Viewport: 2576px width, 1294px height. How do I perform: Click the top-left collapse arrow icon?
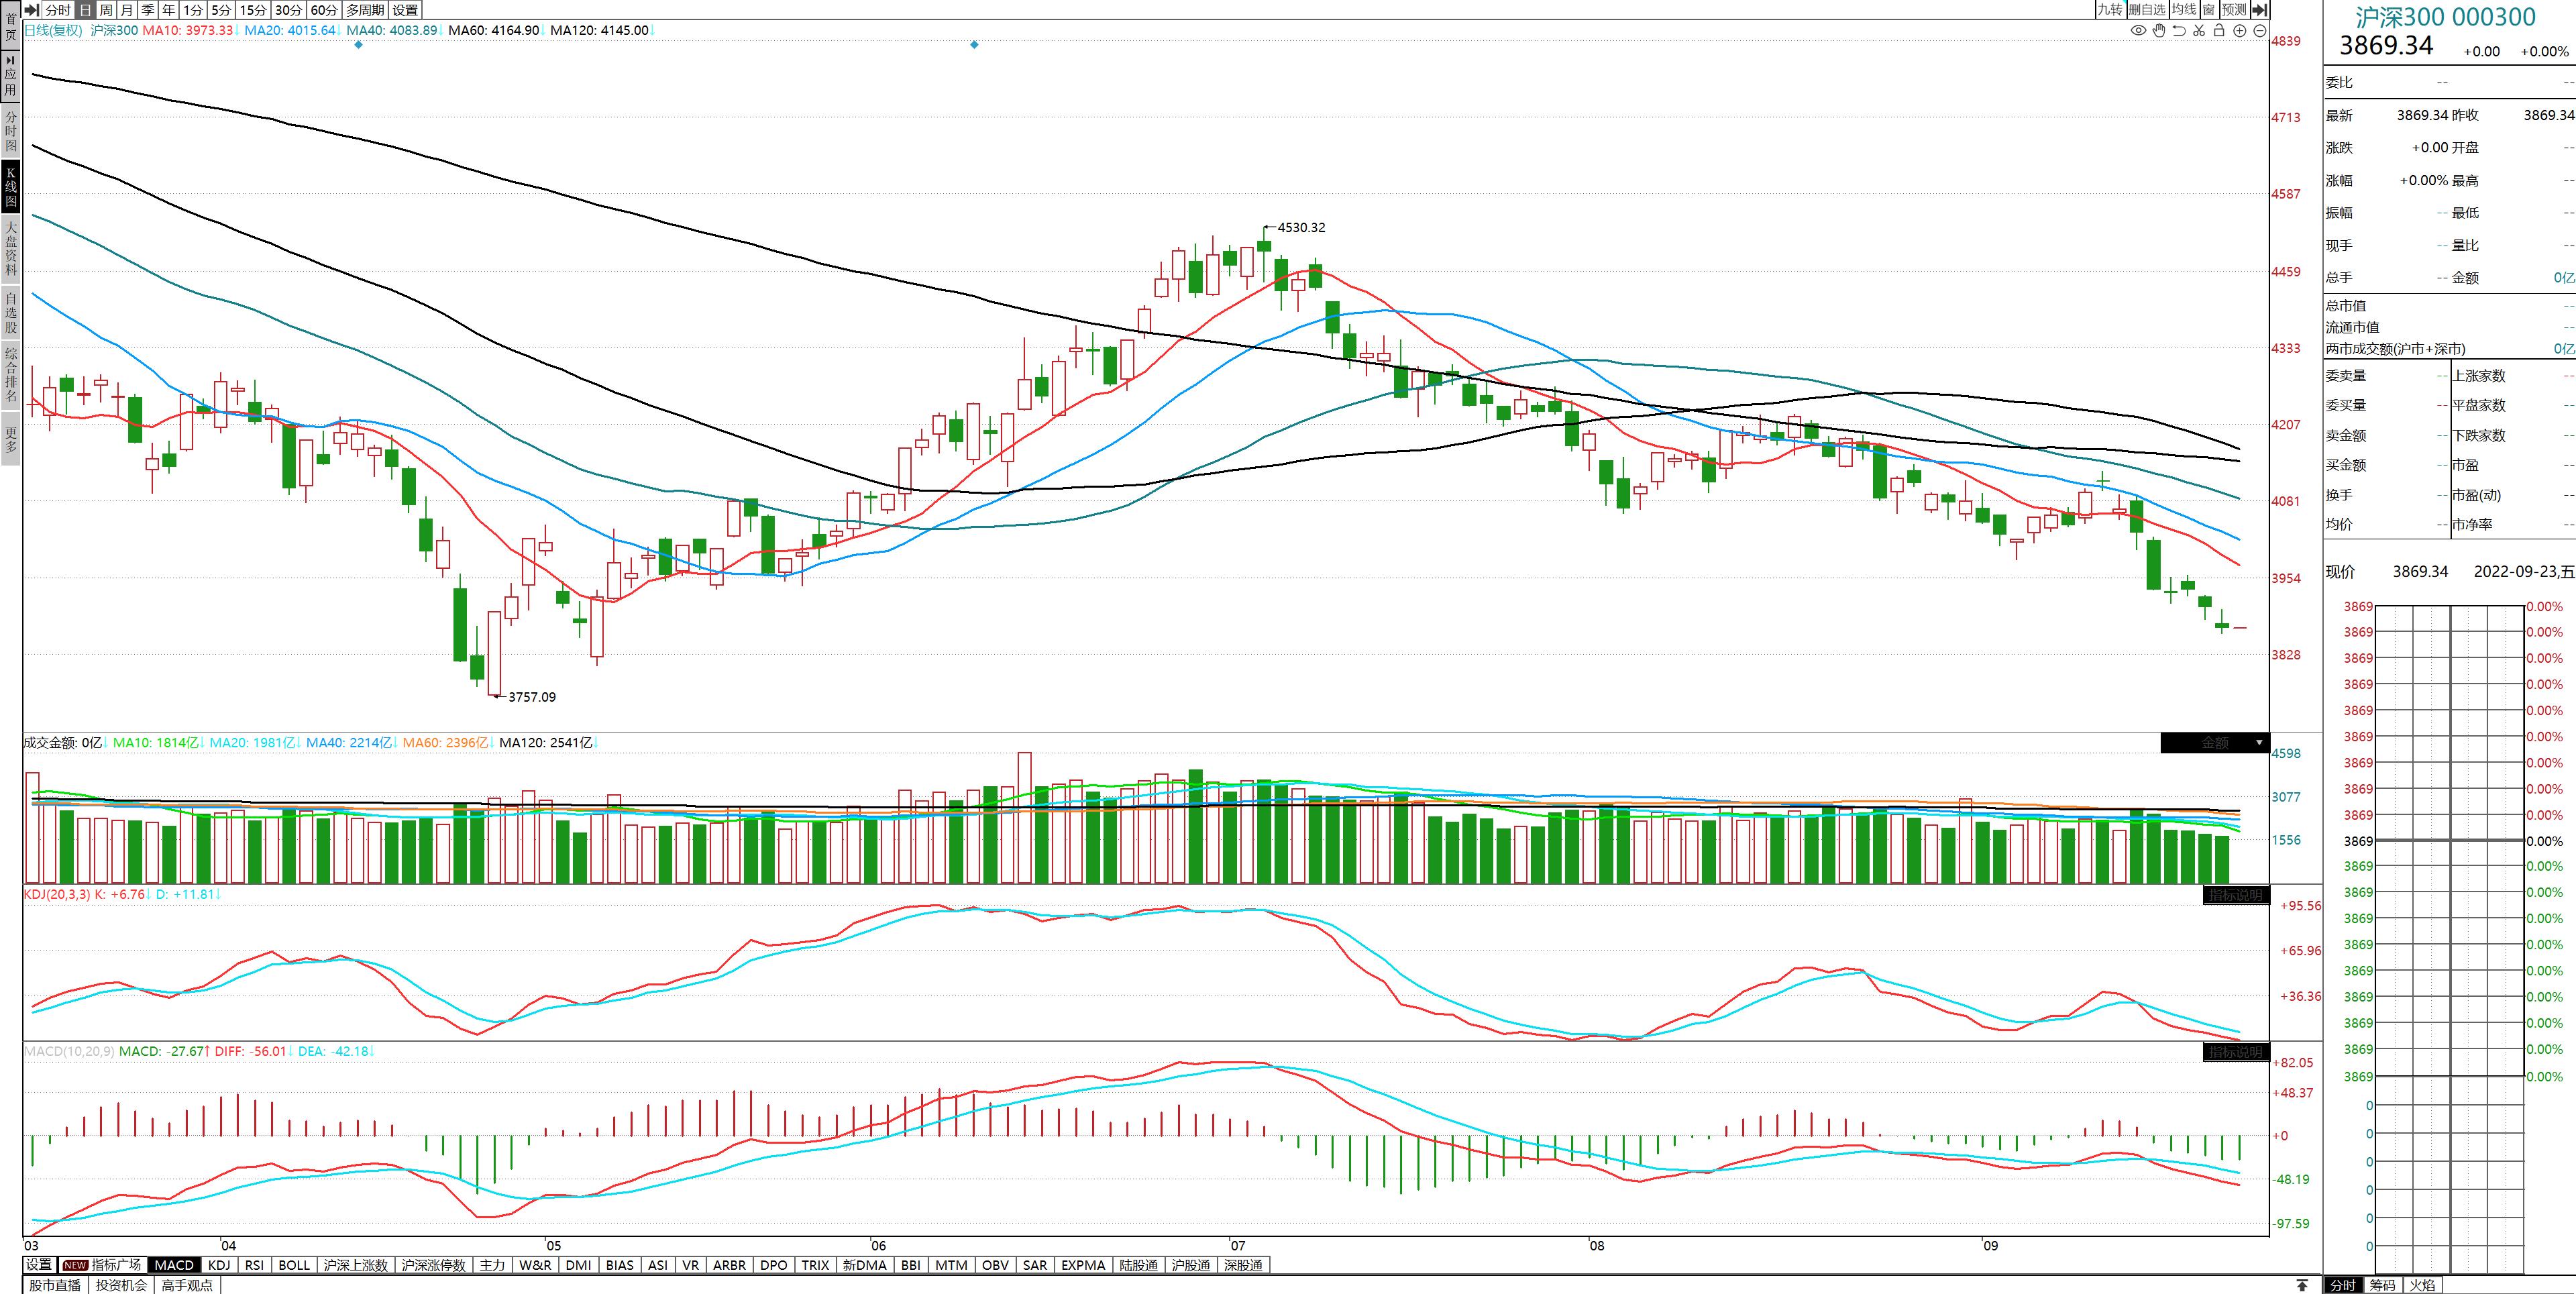(32, 9)
